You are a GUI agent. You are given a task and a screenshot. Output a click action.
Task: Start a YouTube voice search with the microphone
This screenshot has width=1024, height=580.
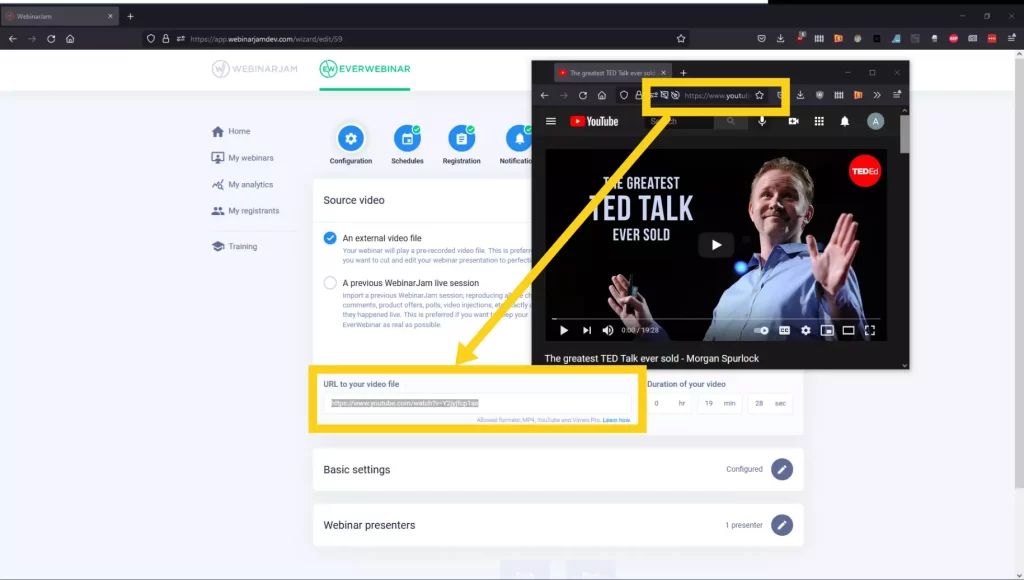[762, 121]
